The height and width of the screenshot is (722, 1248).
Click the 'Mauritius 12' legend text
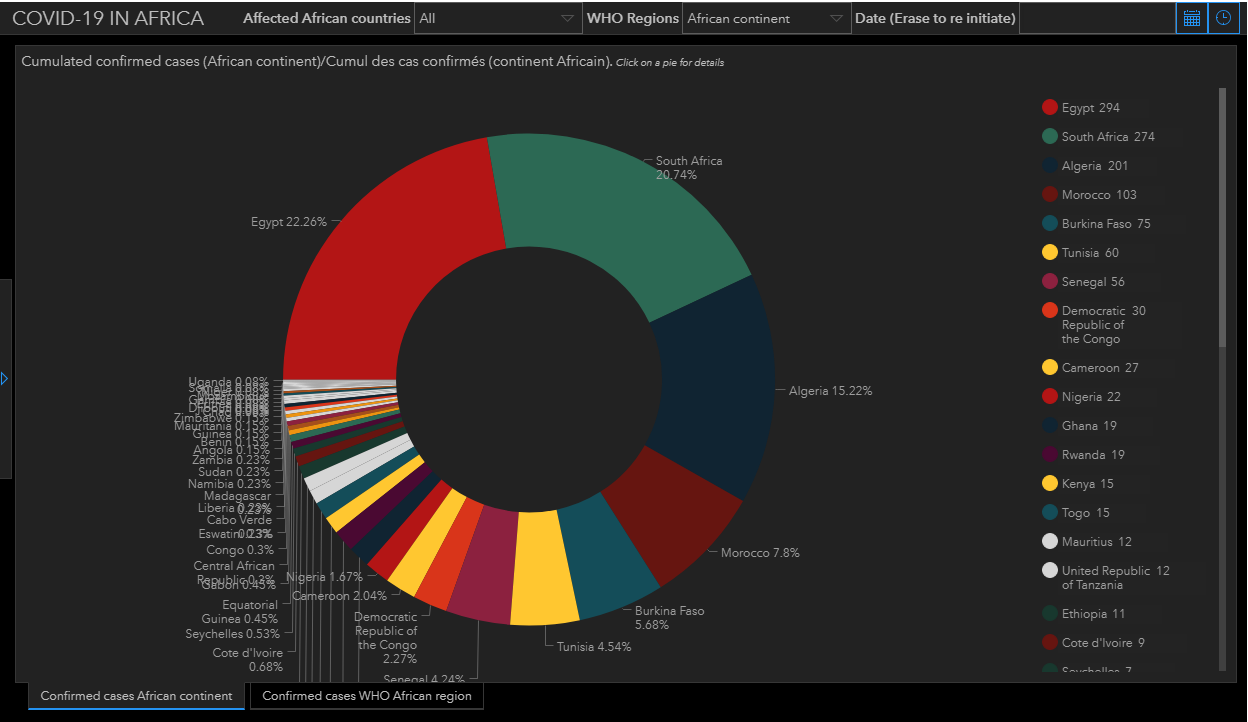1097,542
